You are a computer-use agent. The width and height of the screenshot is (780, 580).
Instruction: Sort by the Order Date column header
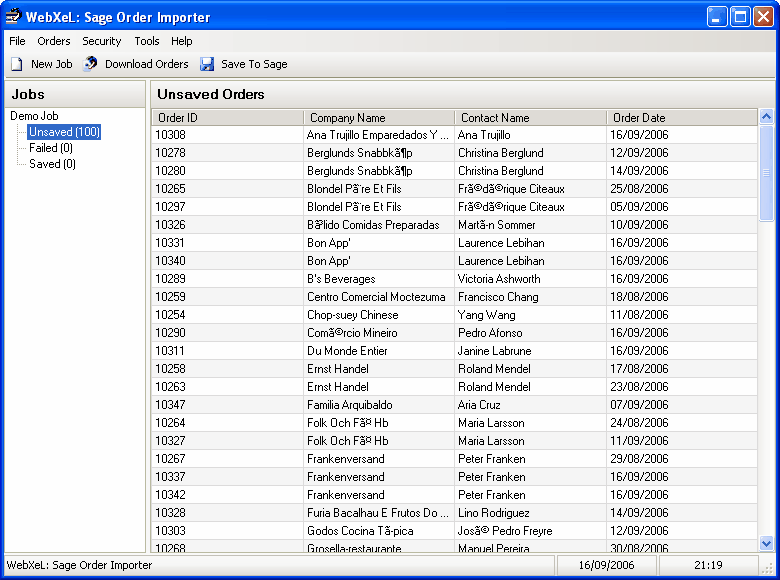click(682, 118)
